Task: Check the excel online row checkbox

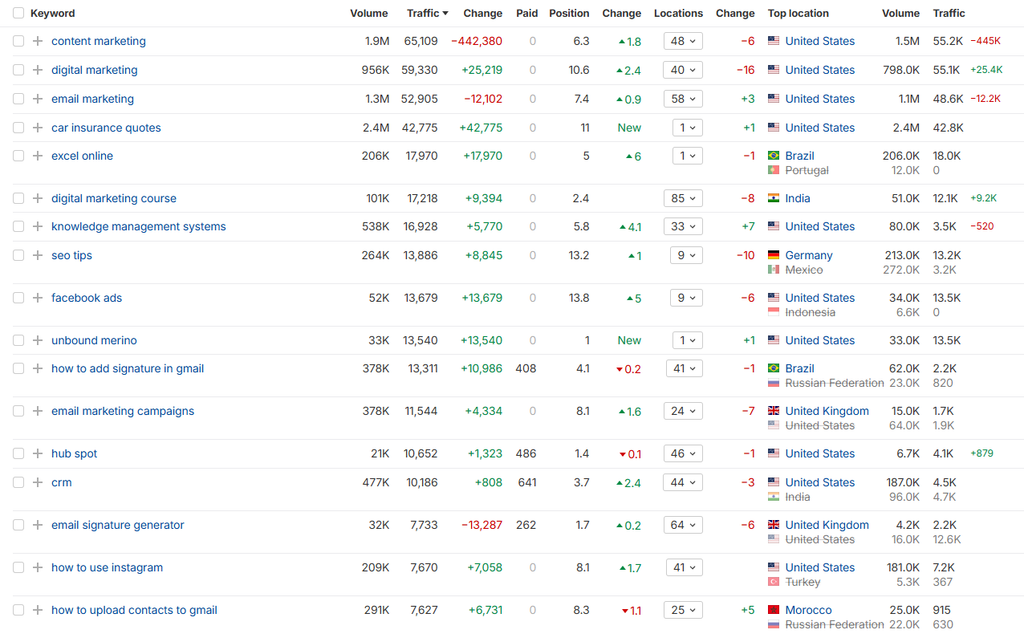Action: coord(18,155)
